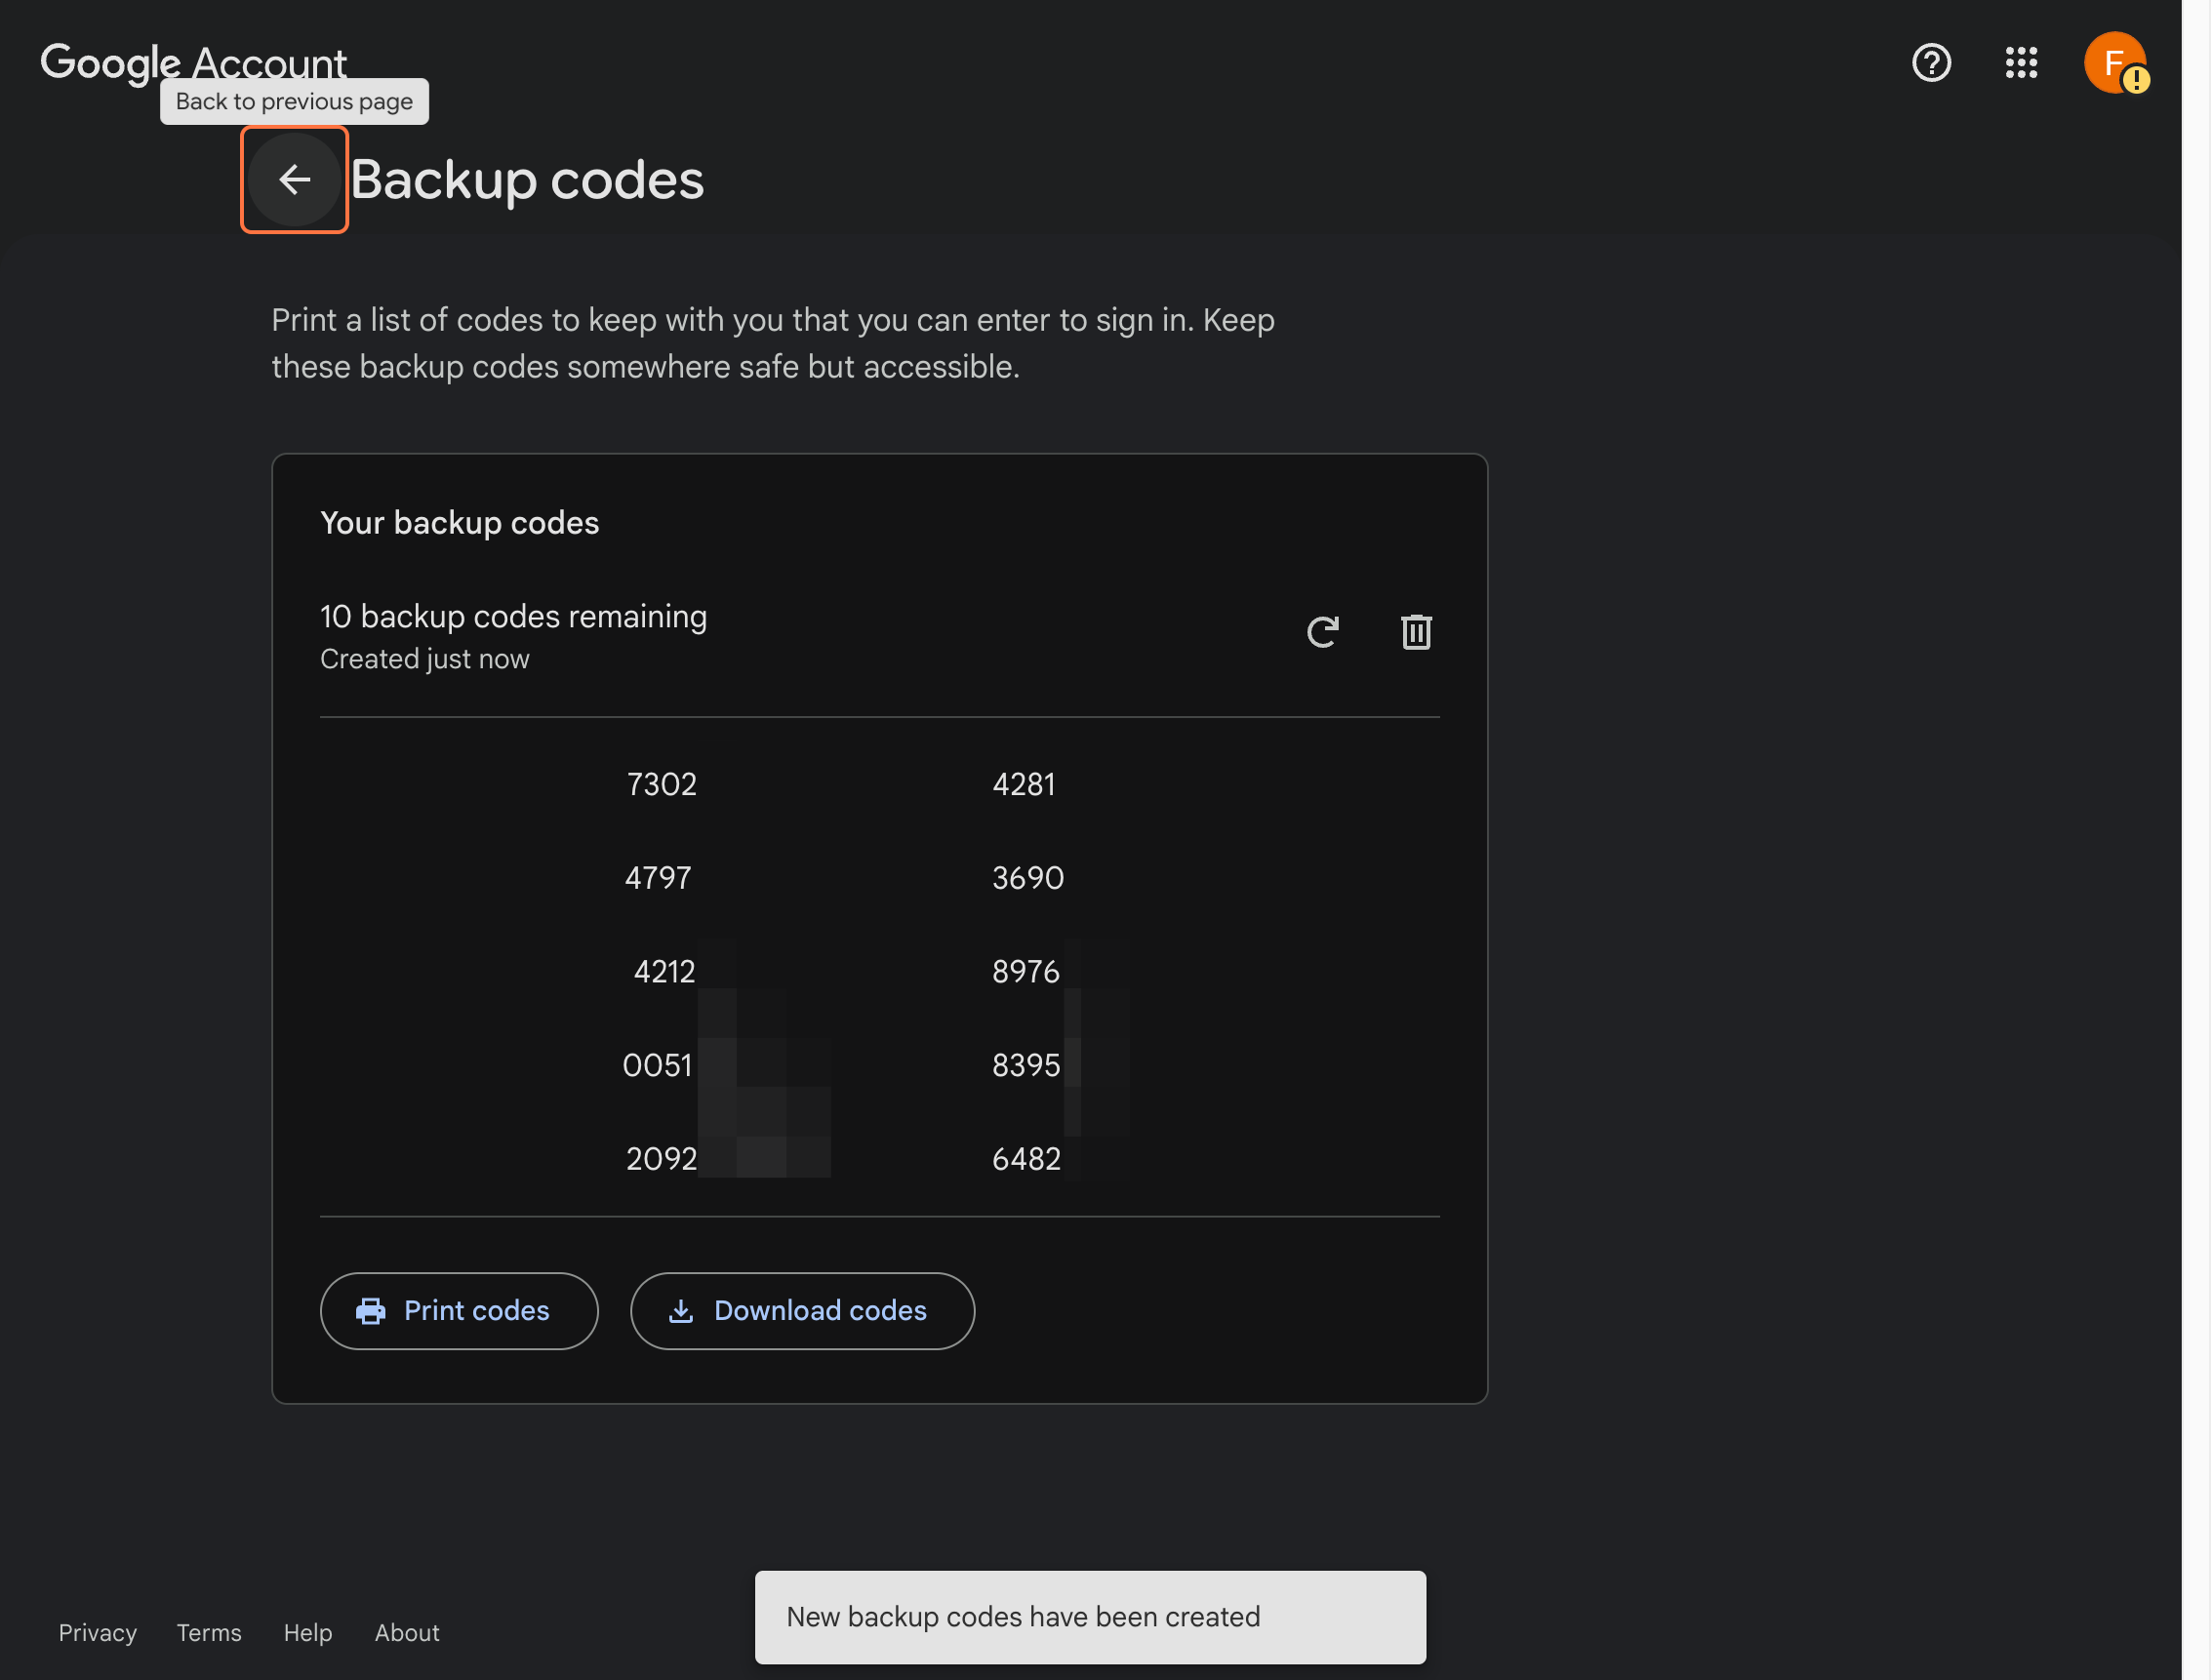This screenshot has height=1680, width=2211.
Task: Open the Terms page
Action: [208, 1632]
